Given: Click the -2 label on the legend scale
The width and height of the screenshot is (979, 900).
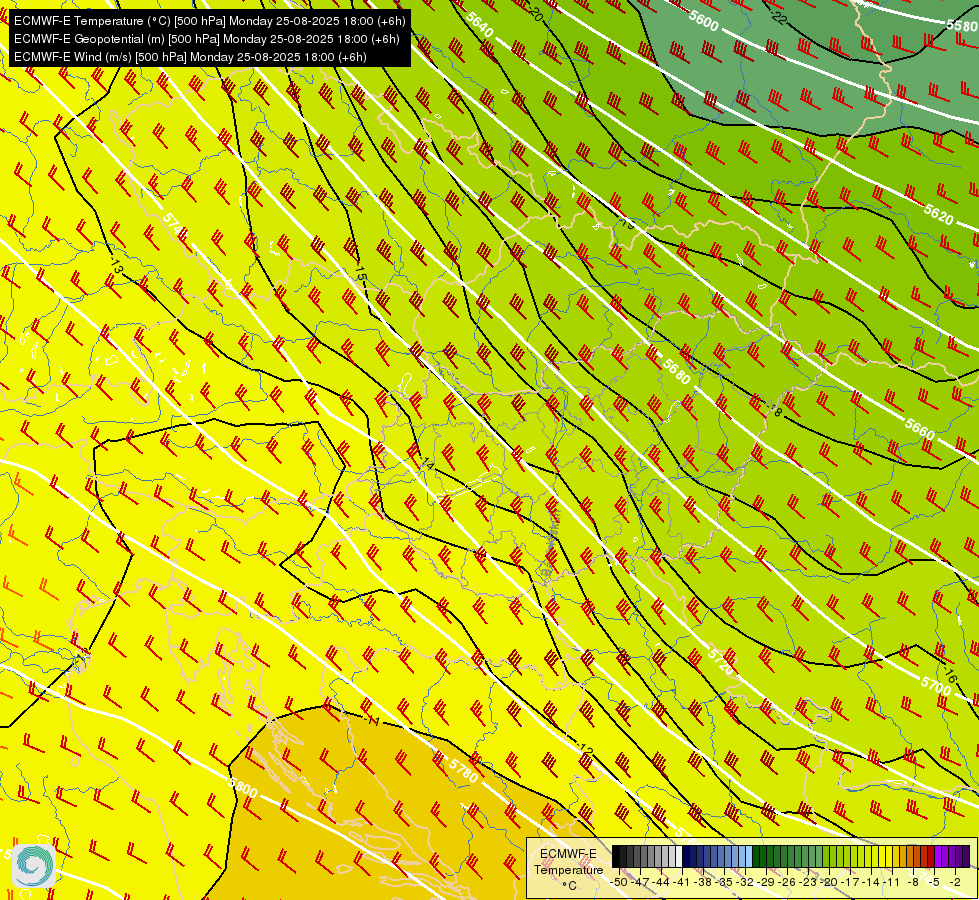Looking at the screenshot, I should [955, 883].
